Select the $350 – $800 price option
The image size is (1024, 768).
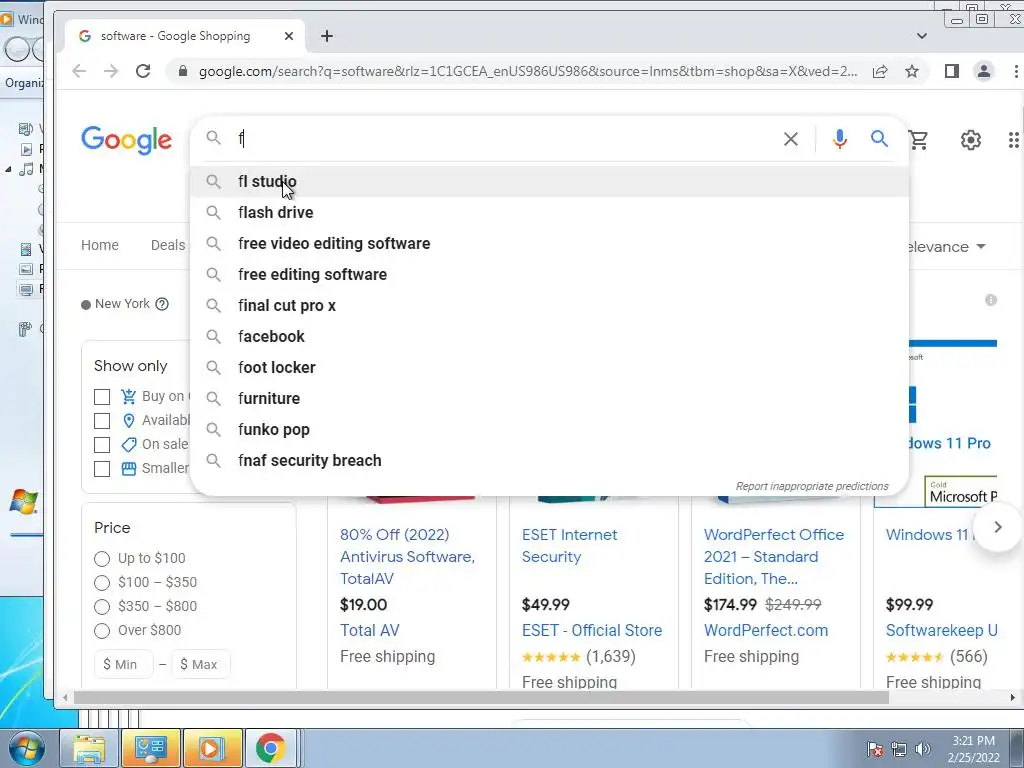[102, 607]
